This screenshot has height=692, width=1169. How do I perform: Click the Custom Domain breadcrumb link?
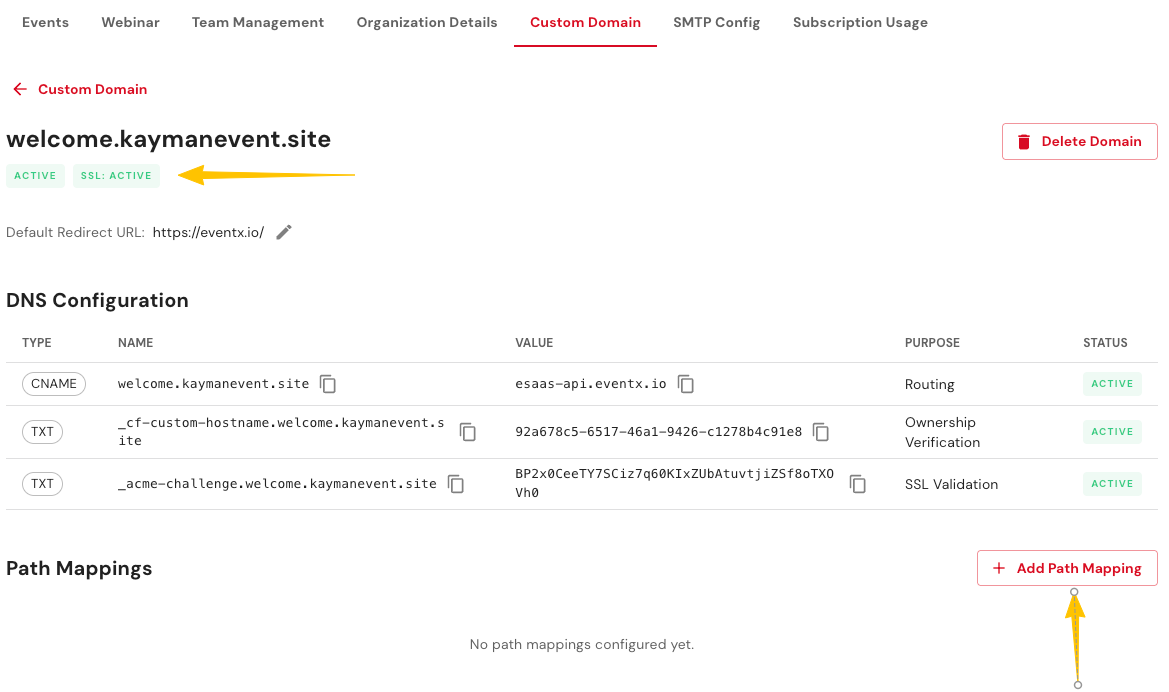92,89
